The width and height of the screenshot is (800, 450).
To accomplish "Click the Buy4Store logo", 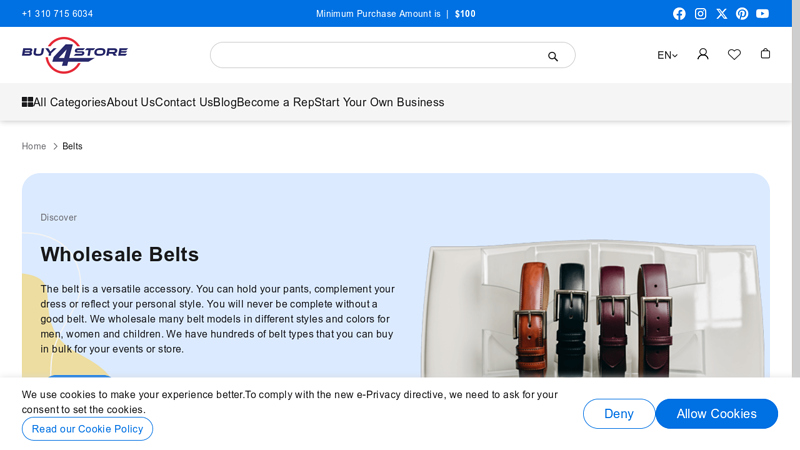I will click(x=75, y=54).
